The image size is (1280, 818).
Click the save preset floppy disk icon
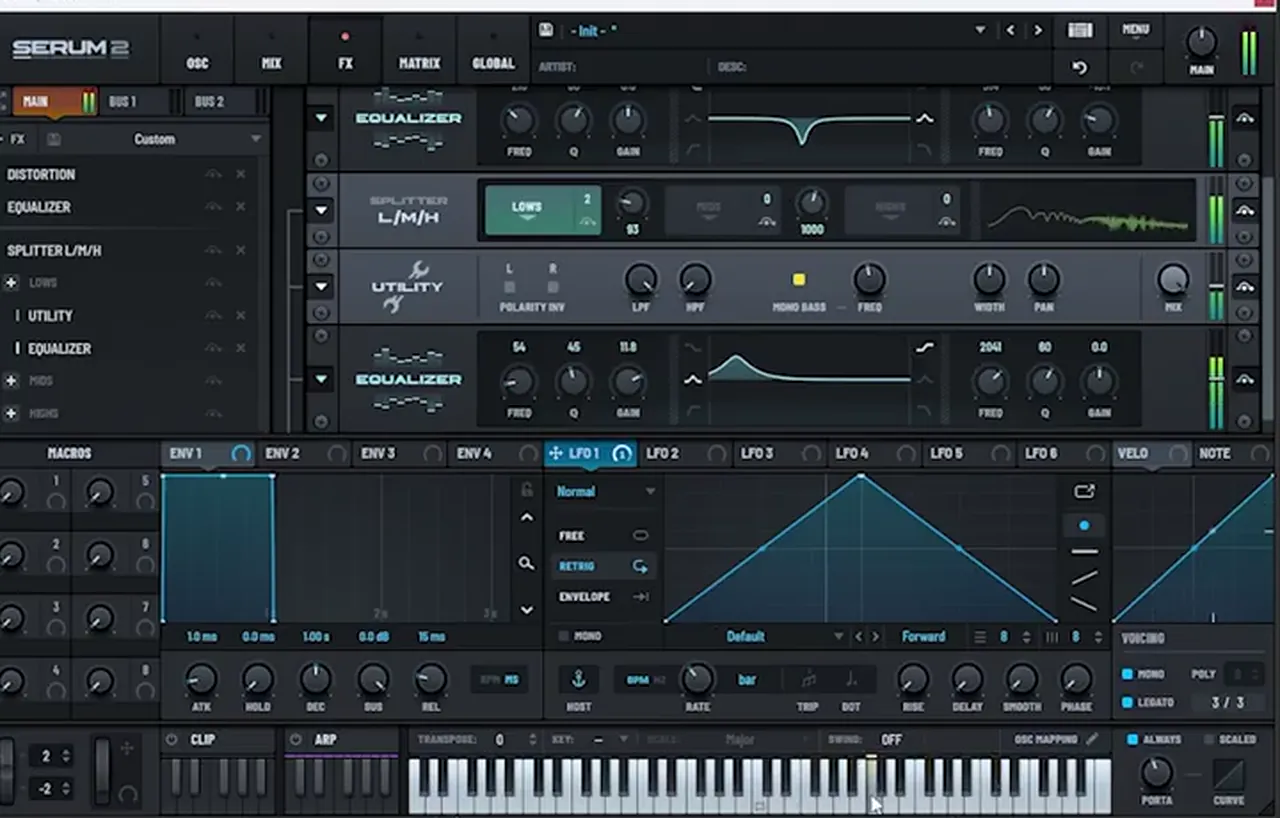coord(546,30)
